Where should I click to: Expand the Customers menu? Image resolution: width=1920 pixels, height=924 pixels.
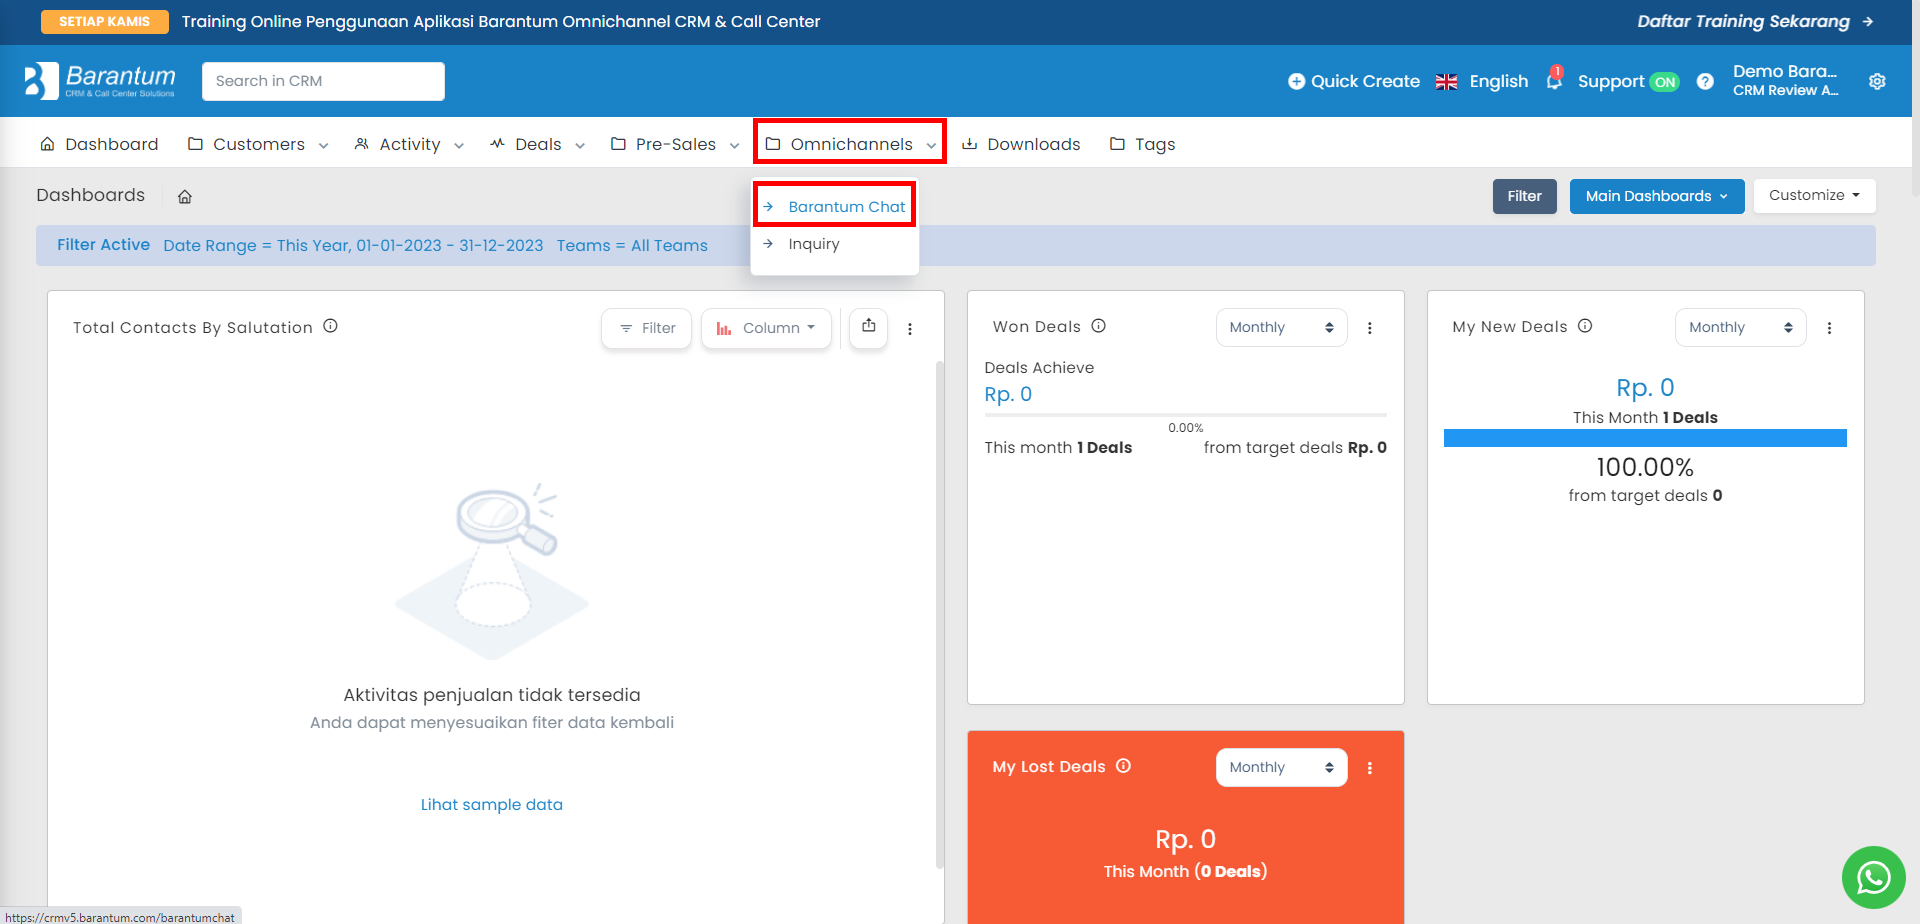[323, 146]
